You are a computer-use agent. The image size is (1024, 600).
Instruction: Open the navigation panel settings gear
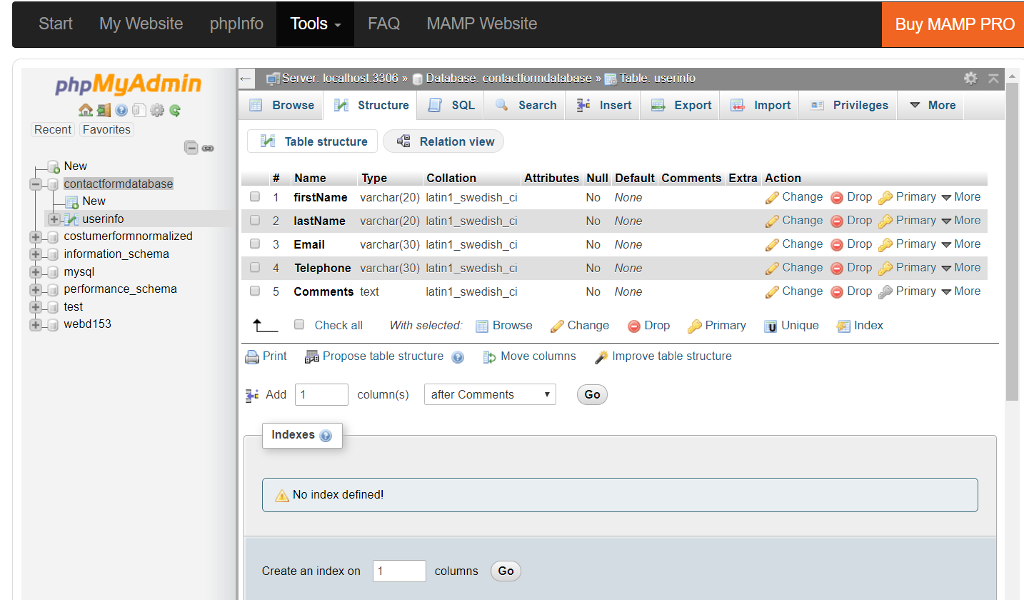[x=157, y=110]
